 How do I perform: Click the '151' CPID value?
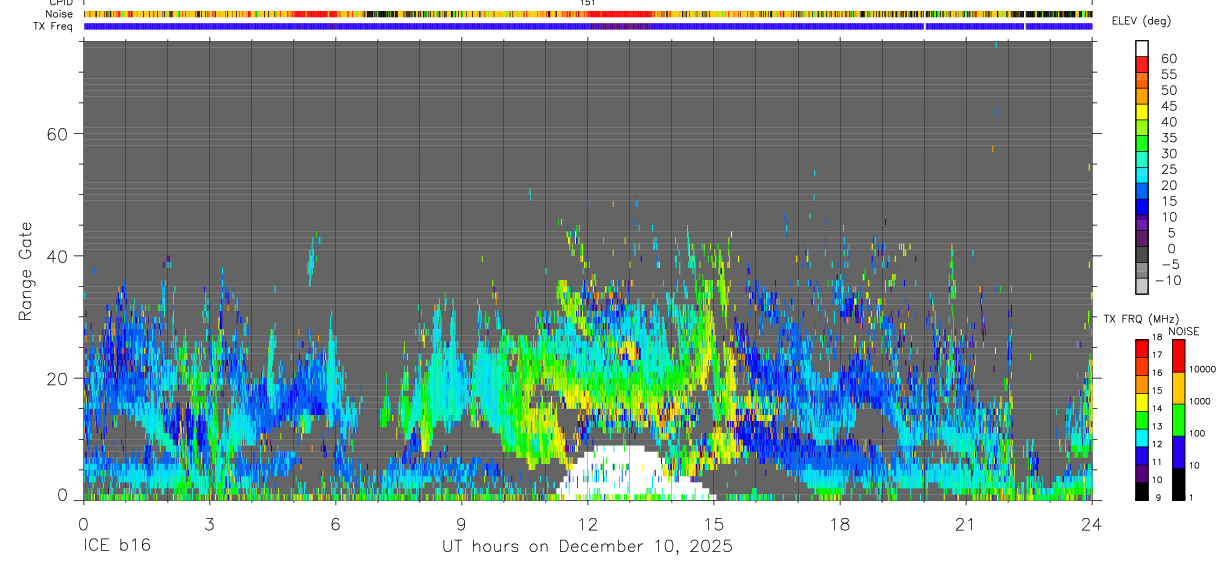click(587, 3)
